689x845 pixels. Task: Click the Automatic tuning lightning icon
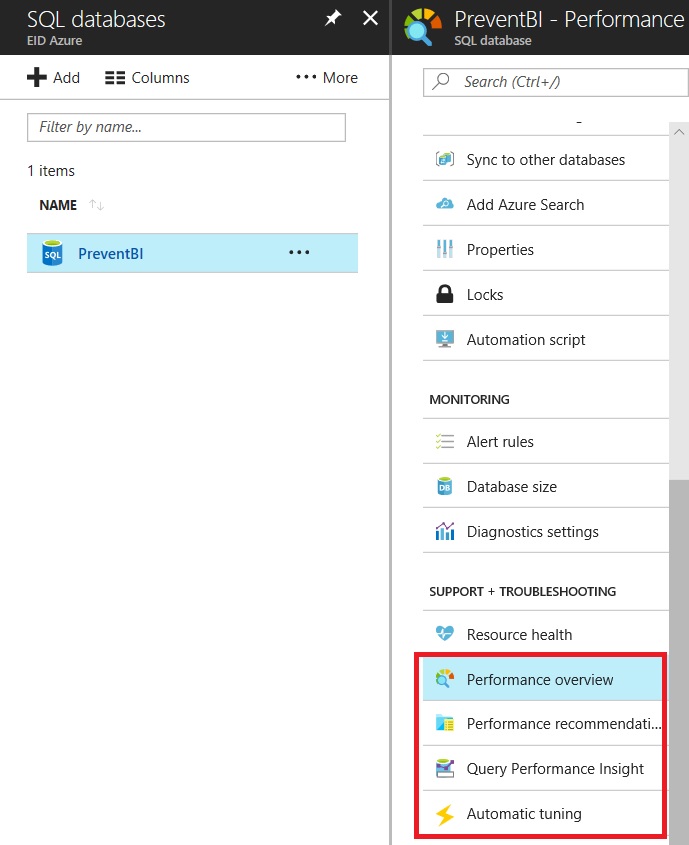click(x=444, y=814)
